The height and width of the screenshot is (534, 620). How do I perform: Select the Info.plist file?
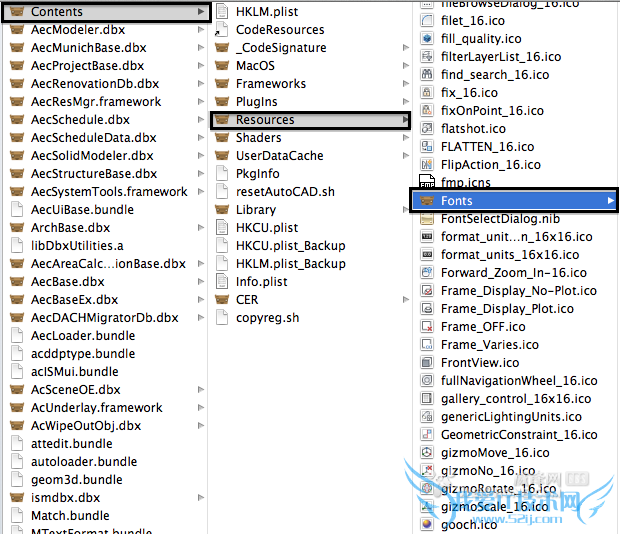tap(261, 281)
